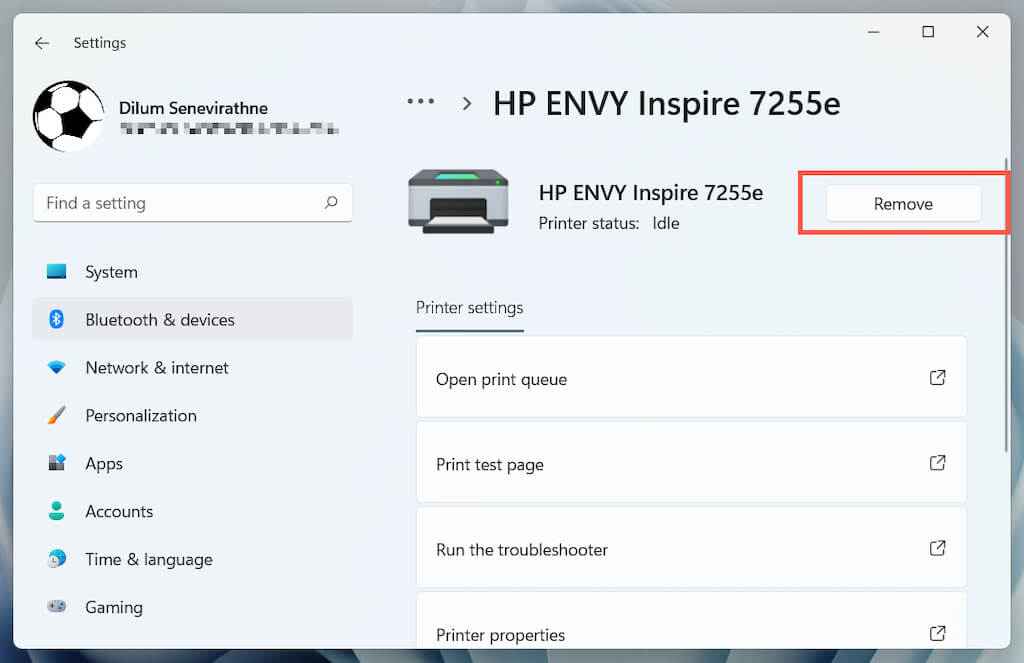Click external-link icon on Print test page
The width and height of the screenshot is (1024, 663).
tap(937, 463)
